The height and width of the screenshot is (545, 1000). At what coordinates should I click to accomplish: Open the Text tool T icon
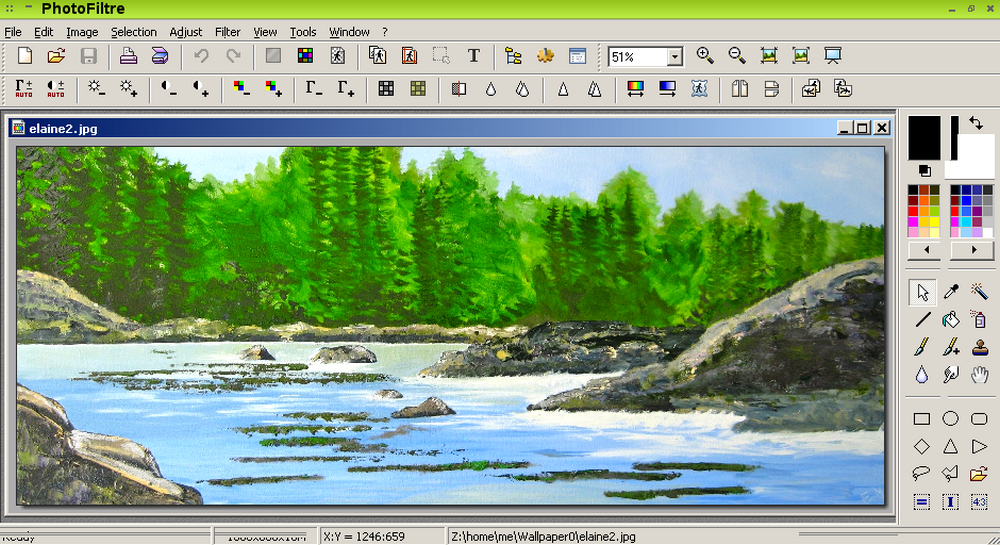coord(473,56)
